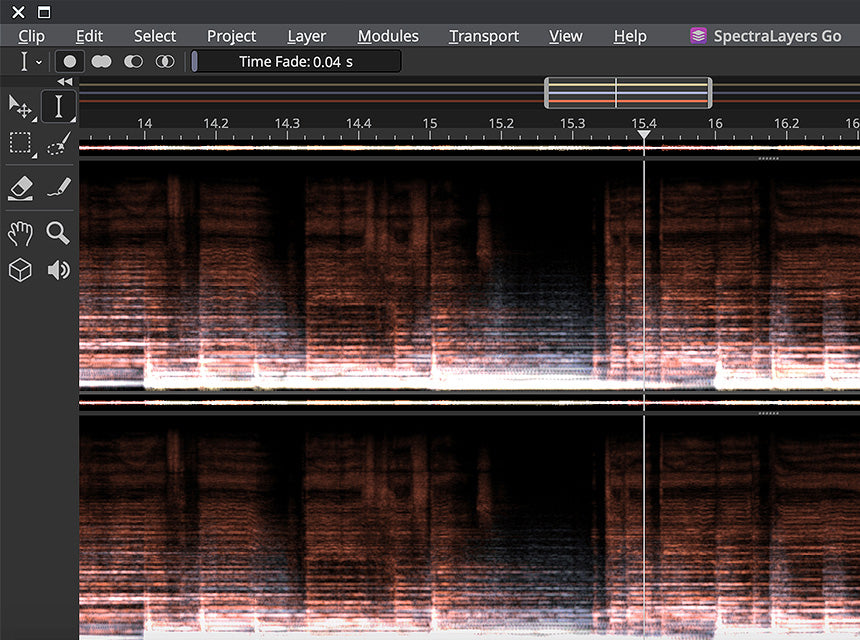Select the speaker playback tool
The width and height of the screenshot is (860, 640).
[x=59, y=270]
